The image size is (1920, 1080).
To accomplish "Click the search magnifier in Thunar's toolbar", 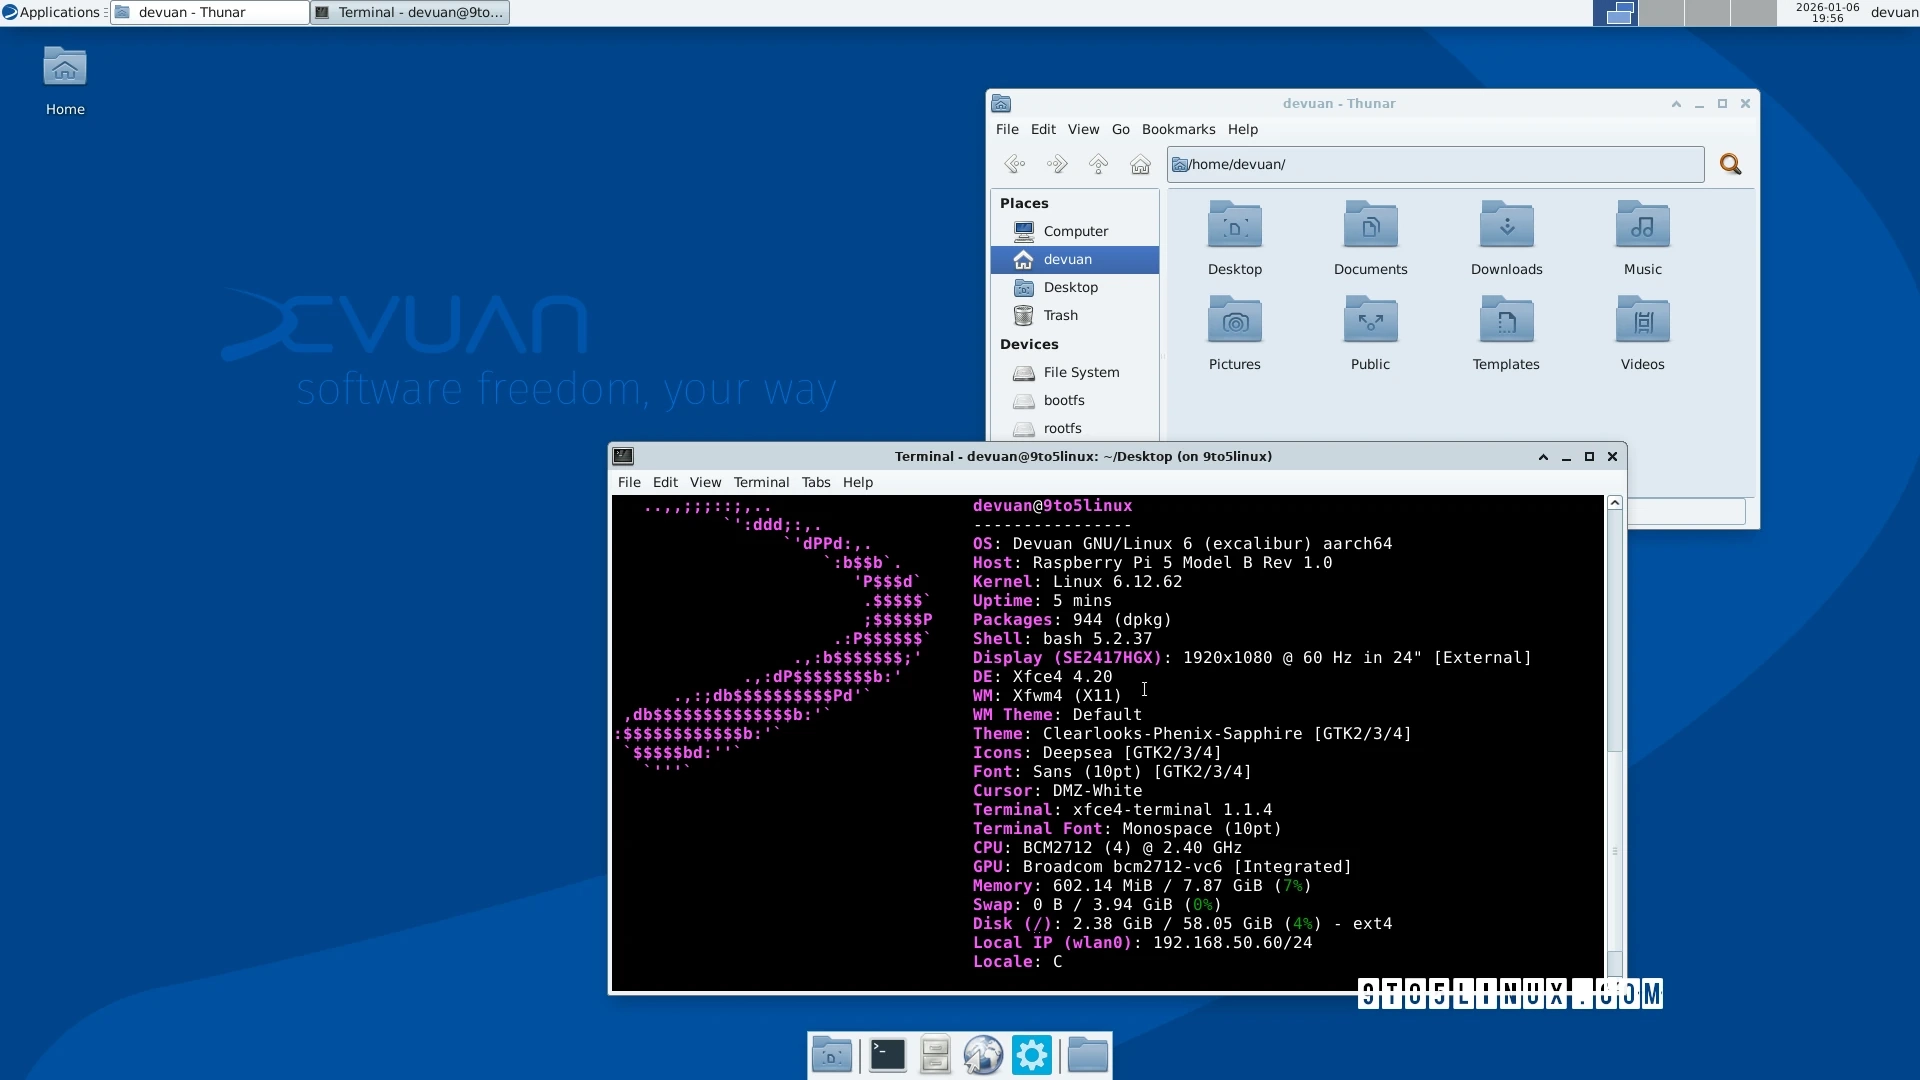I will 1730,164.
